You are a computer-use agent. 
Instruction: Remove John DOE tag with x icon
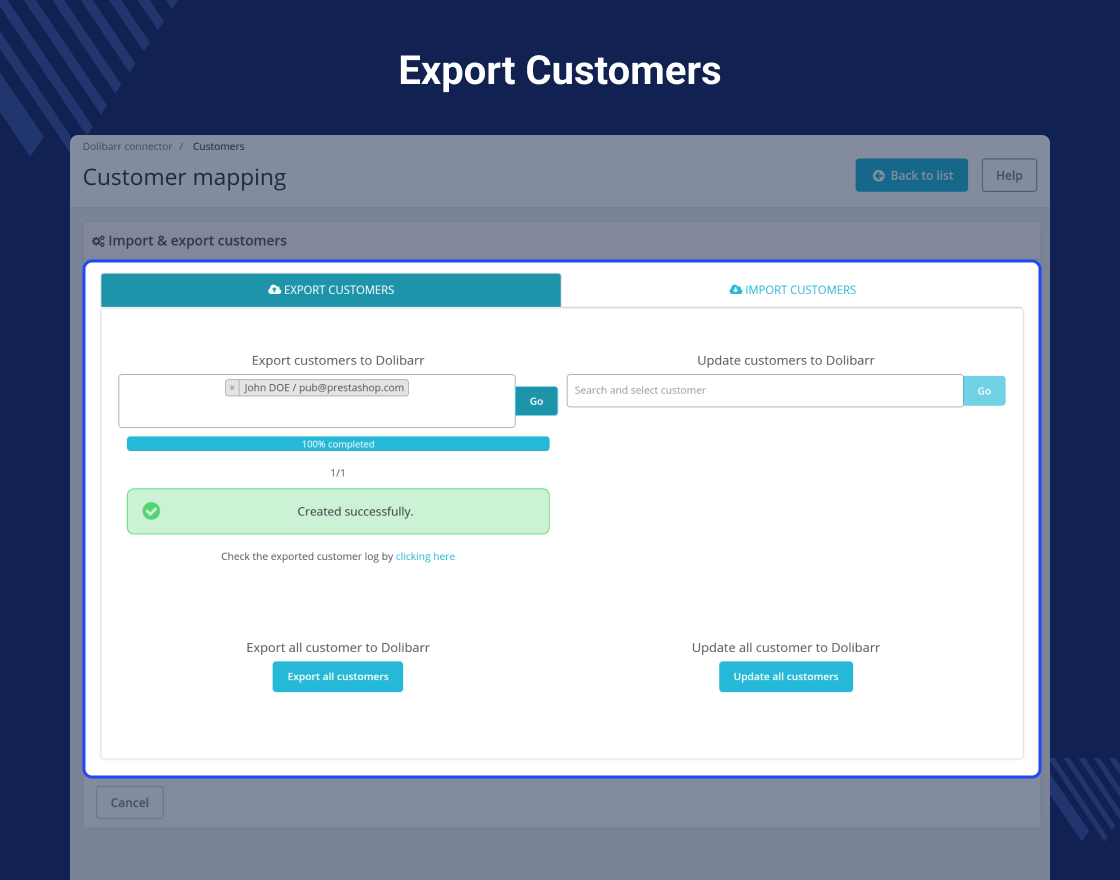pyautogui.click(x=232, y=388)
